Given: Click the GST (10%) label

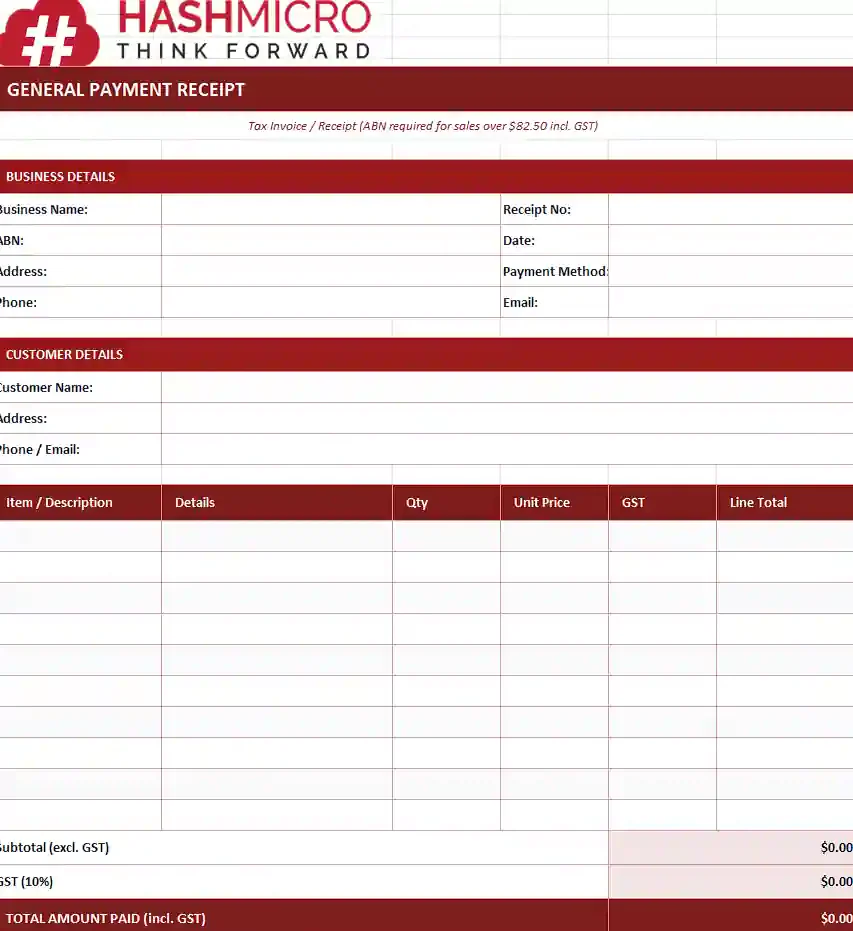Looking at the screenshot, I should (26, 882).
